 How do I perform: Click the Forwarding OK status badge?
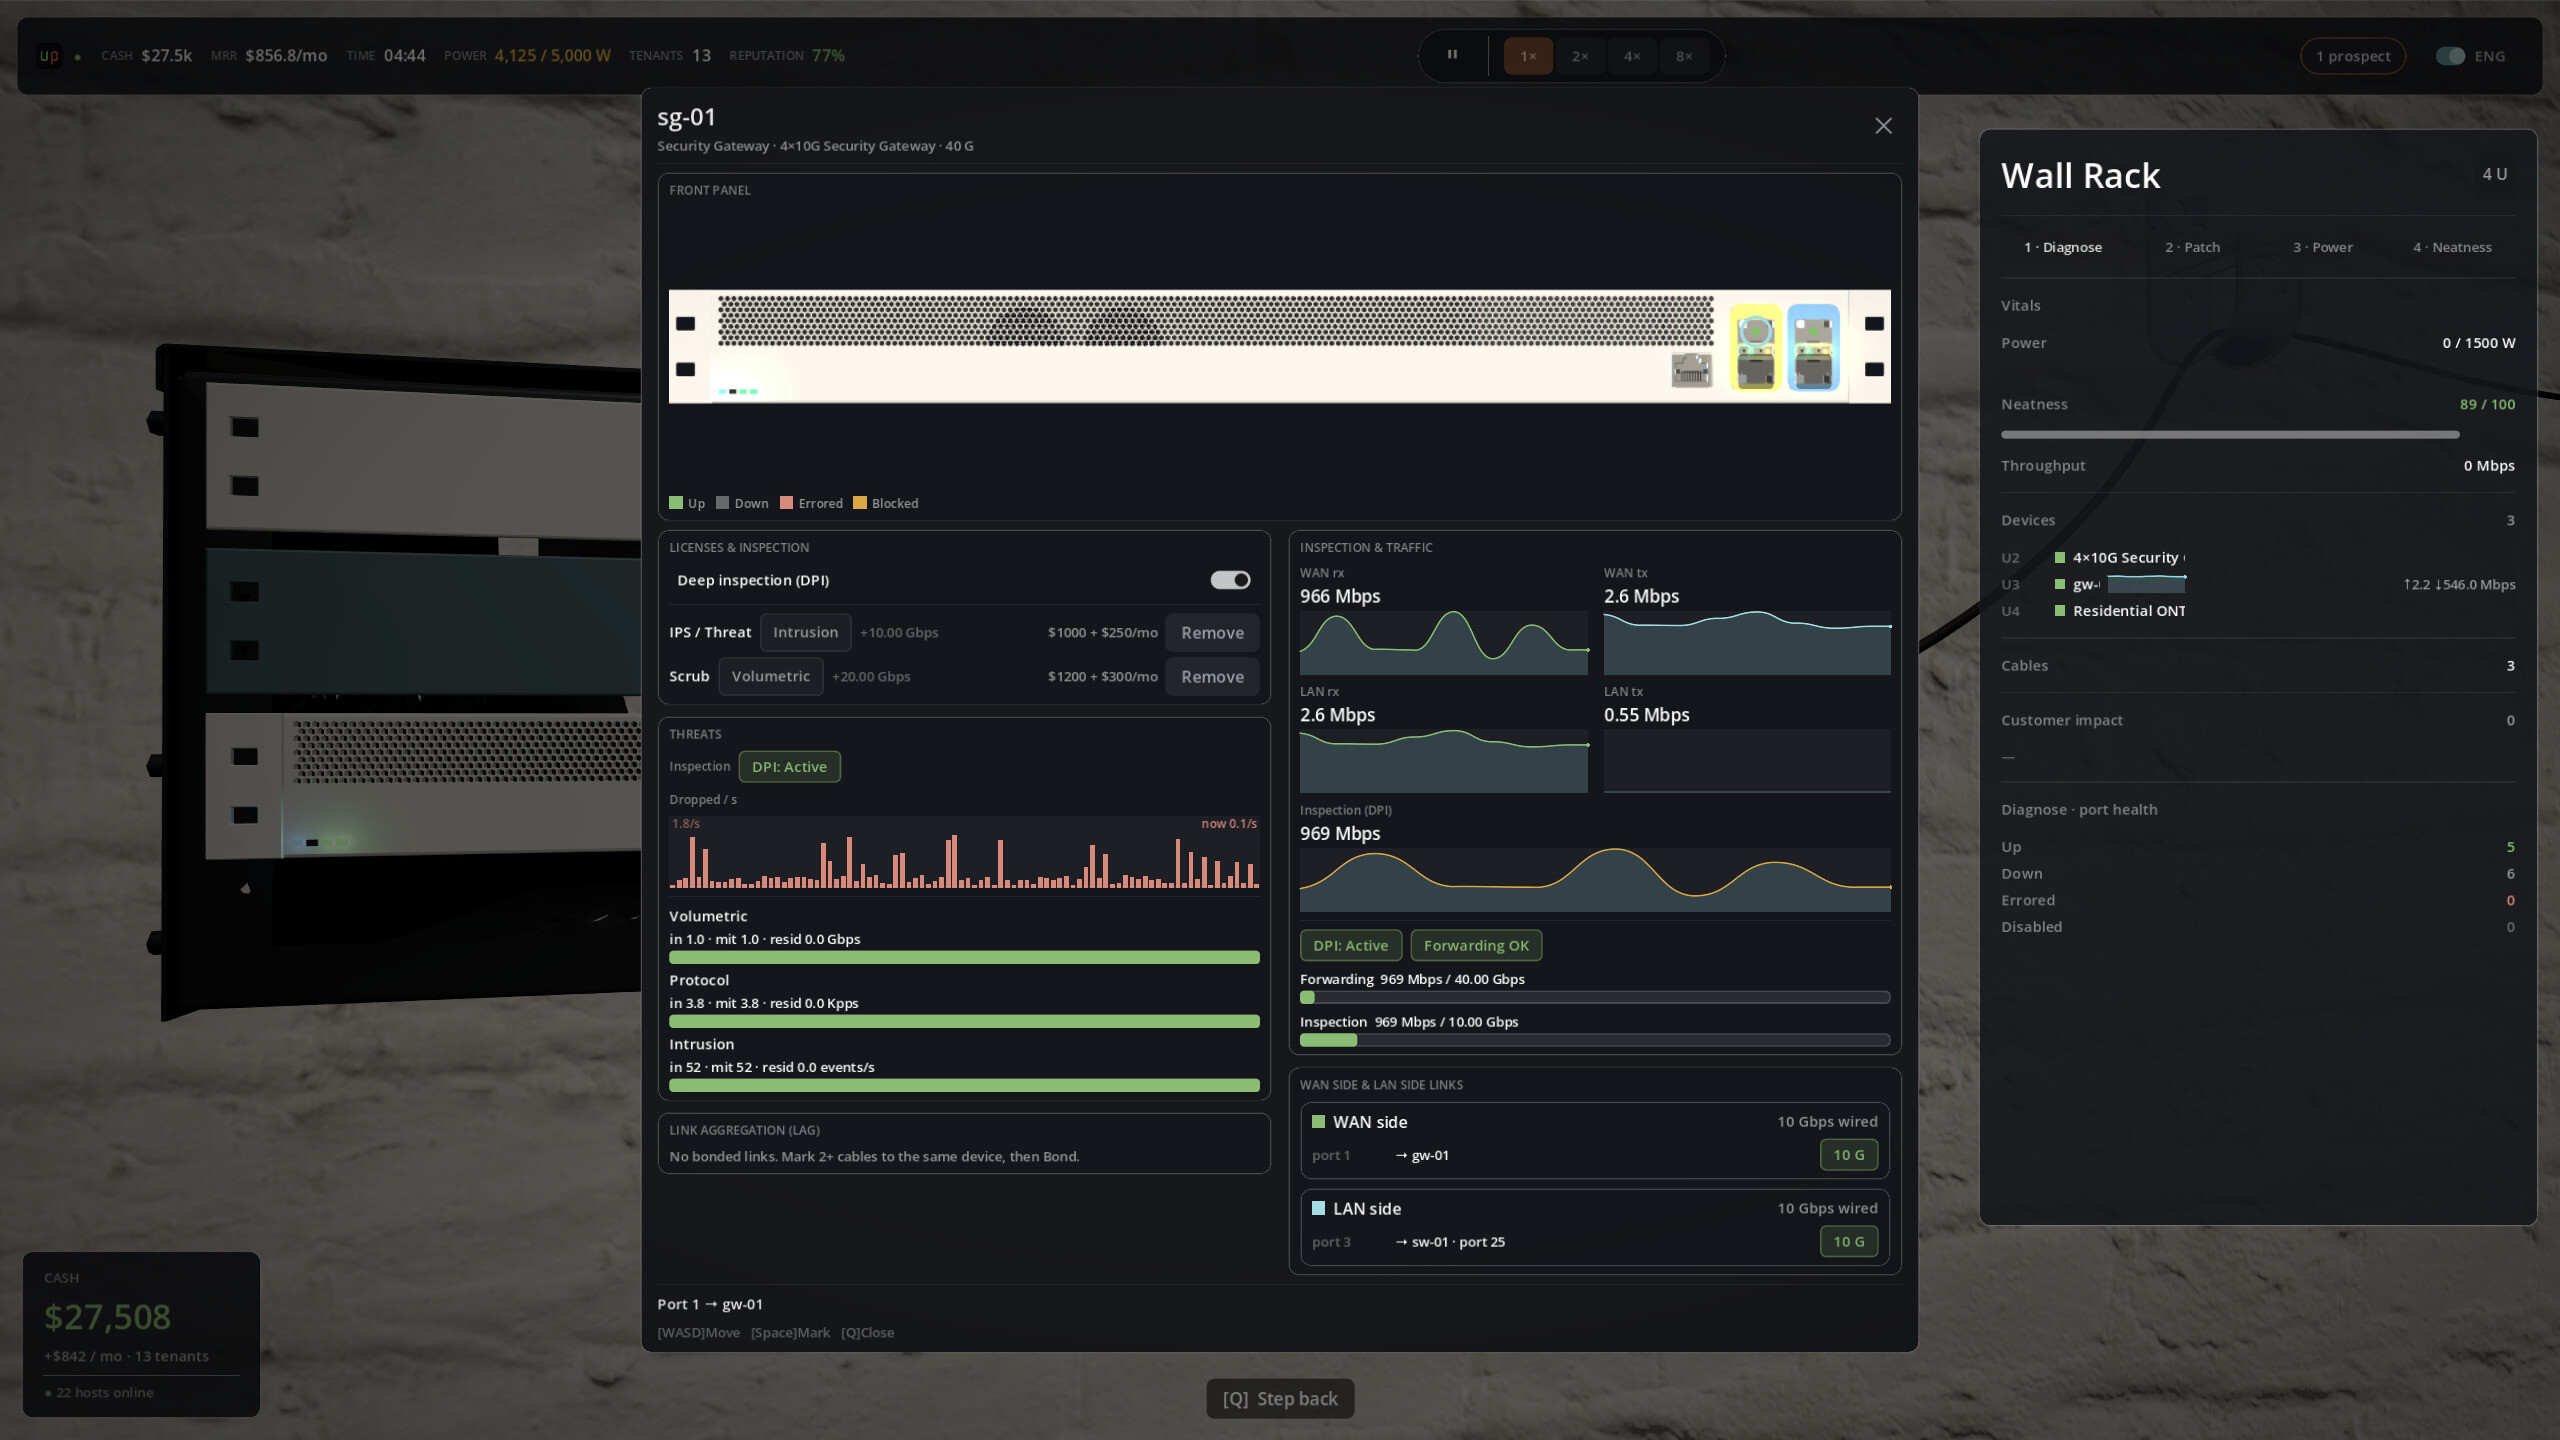[1476, 946]
